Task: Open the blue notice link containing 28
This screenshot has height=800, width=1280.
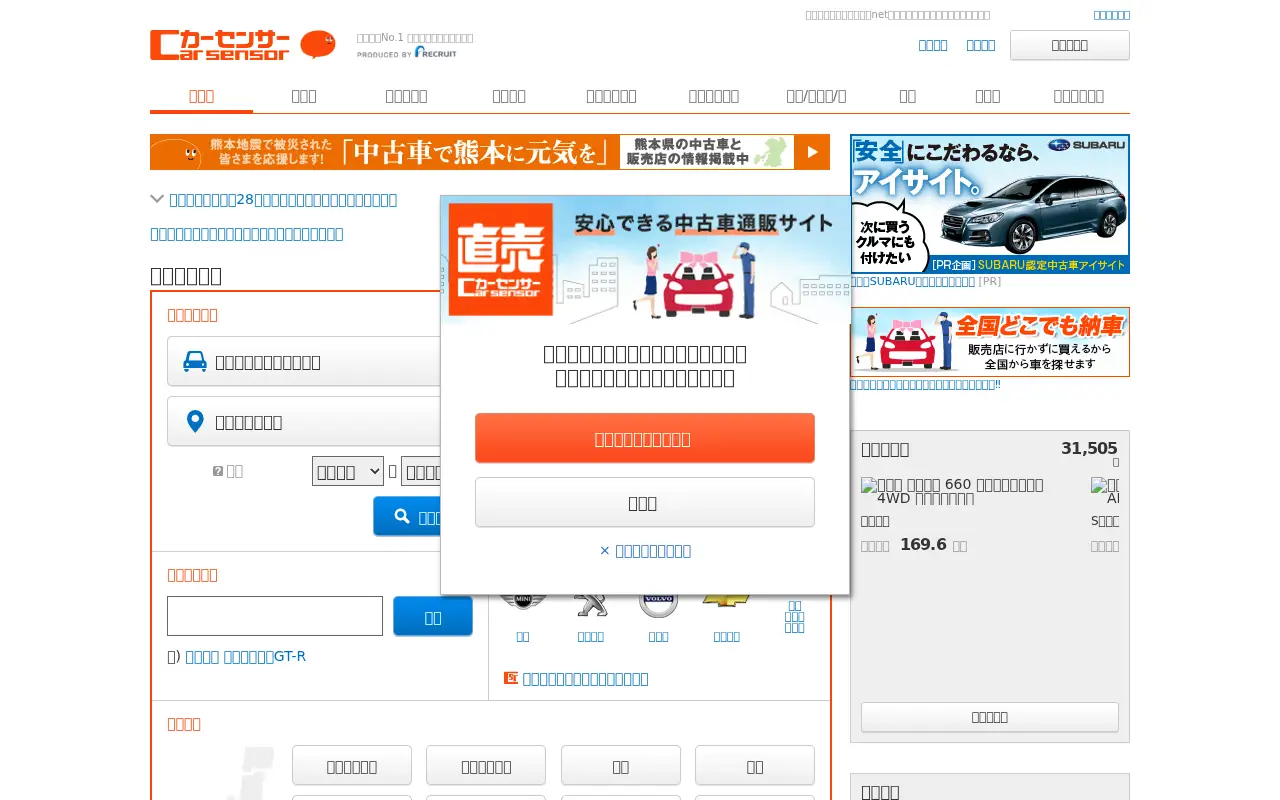Action: tap(283, 199)
